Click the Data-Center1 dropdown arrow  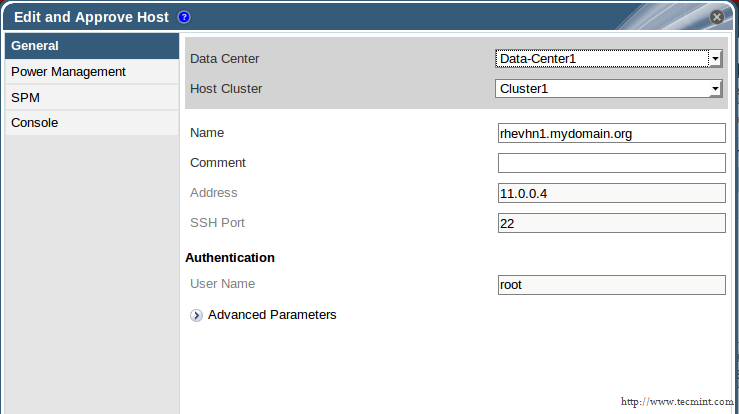[x=715, y=59]
